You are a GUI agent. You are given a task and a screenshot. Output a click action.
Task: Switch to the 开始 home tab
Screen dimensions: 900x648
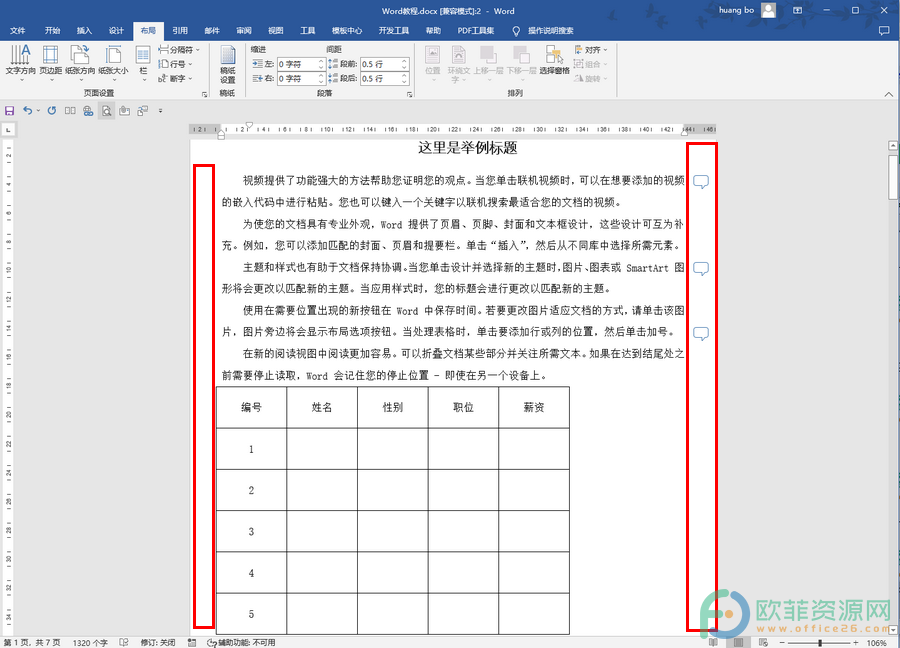coord(52,30)
